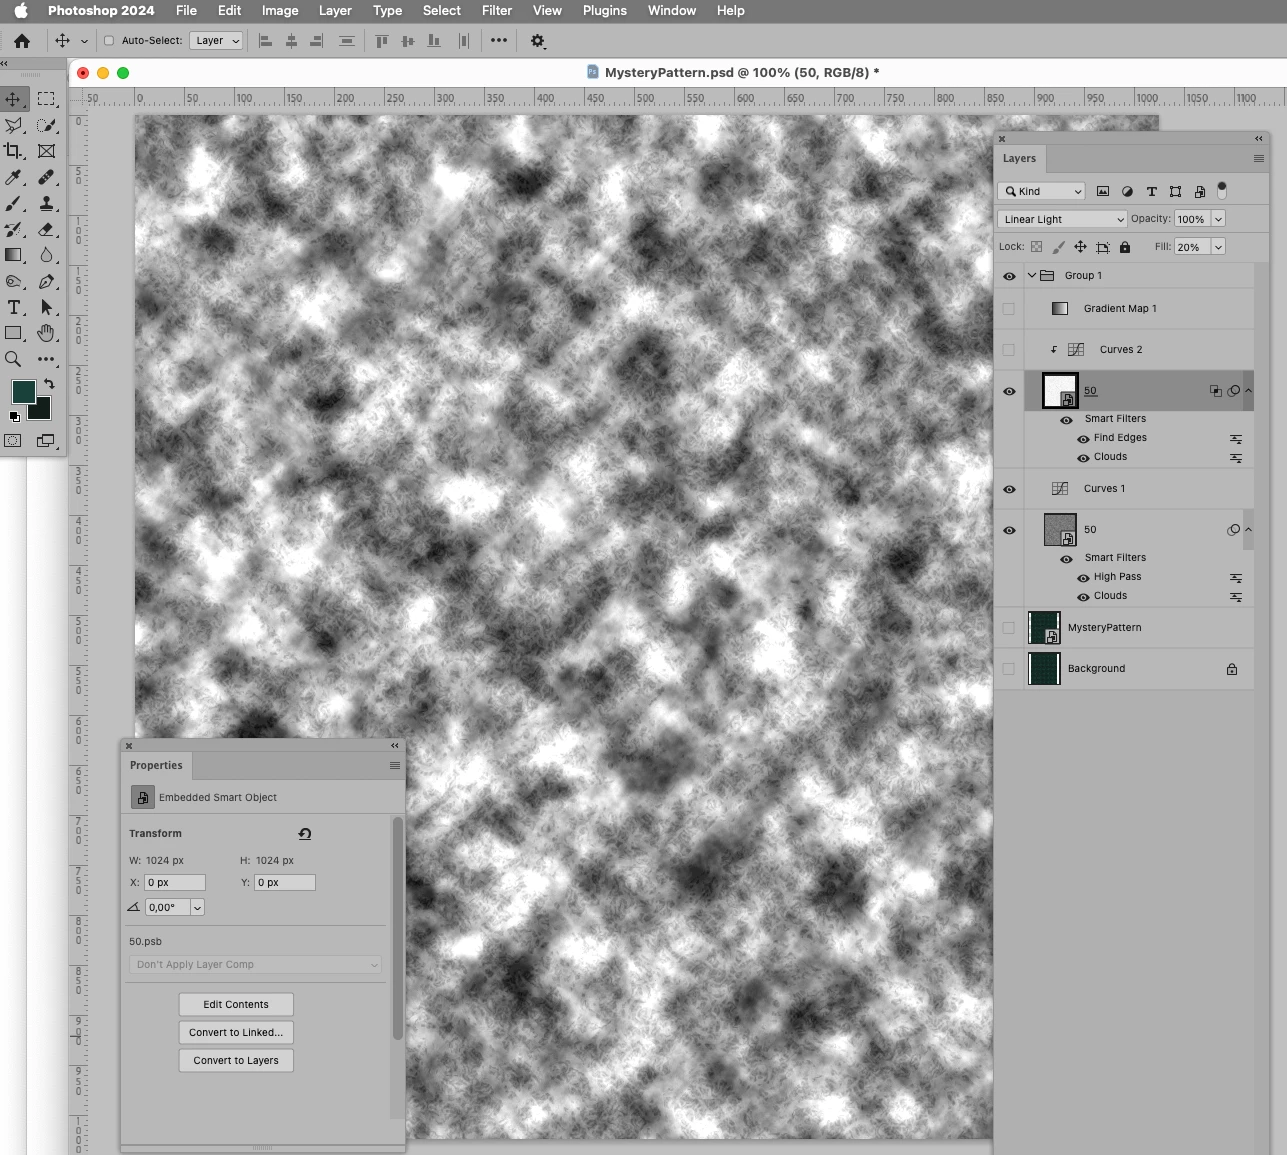The height and width of the screenshot is (1155, 1287).
Task: Open the Auto-Select Layer dropdown
Action: [217, 41]
